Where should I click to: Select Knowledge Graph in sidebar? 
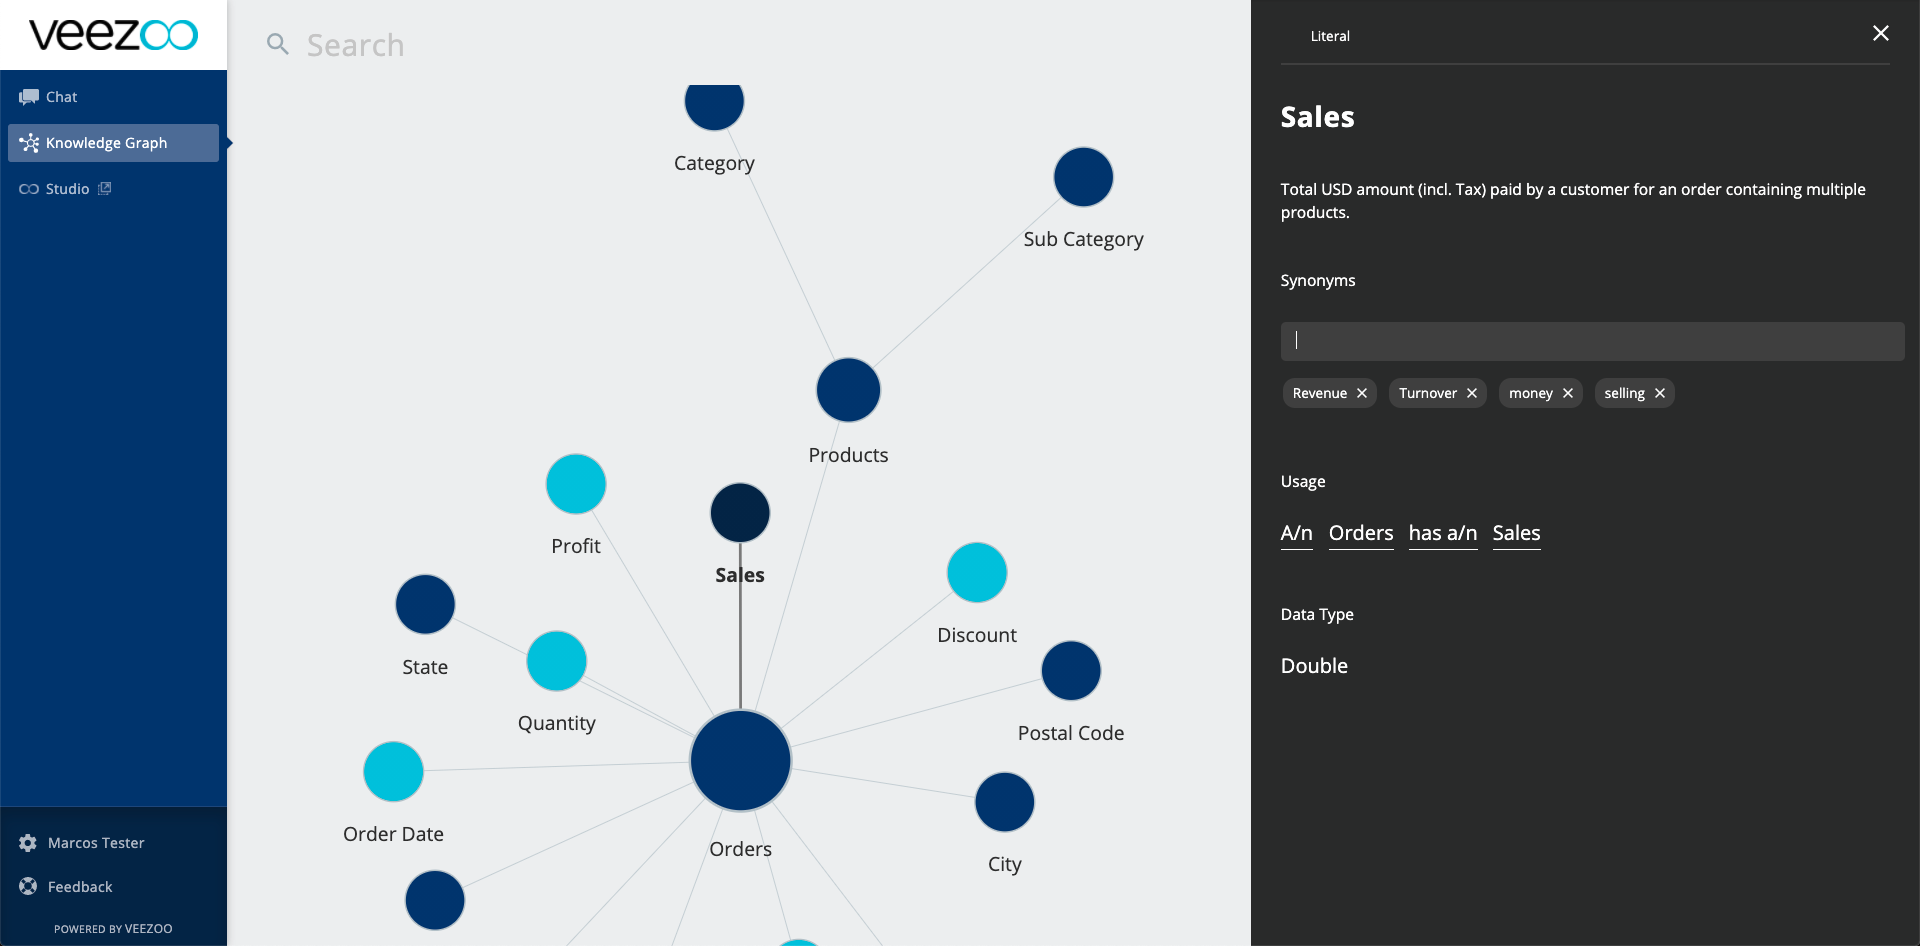click(106, 143)
